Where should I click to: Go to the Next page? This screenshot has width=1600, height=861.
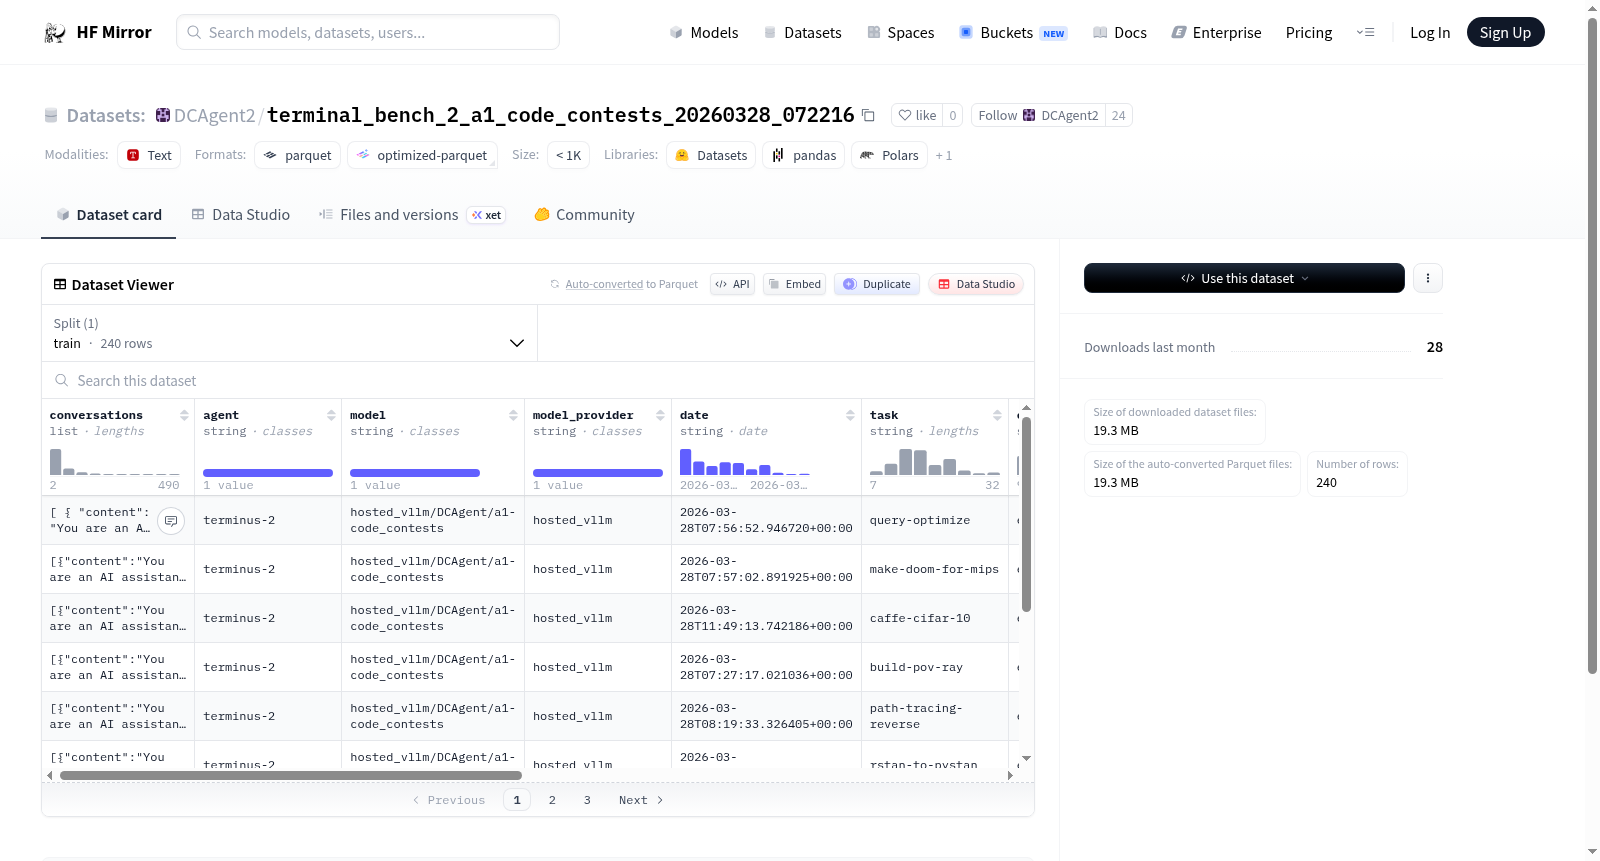(x=641, y=800)
